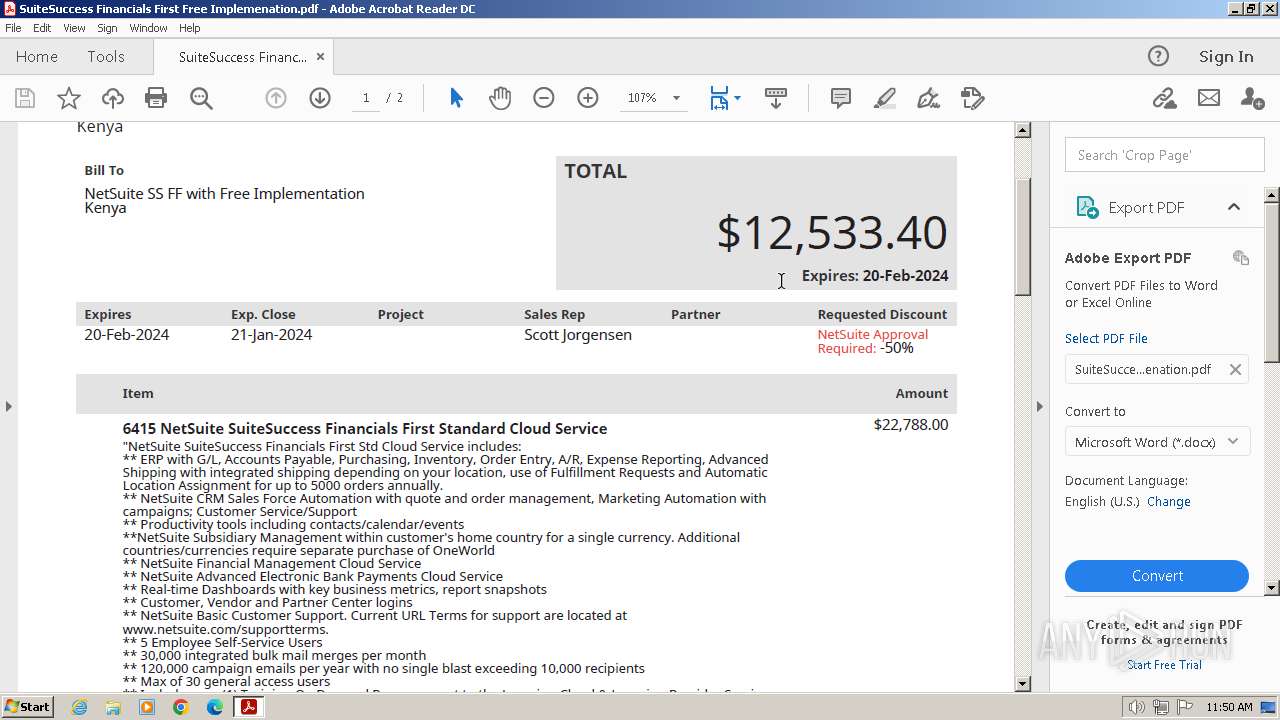
Task: Collapse the Export PDF section
Action: (1234, 207)
